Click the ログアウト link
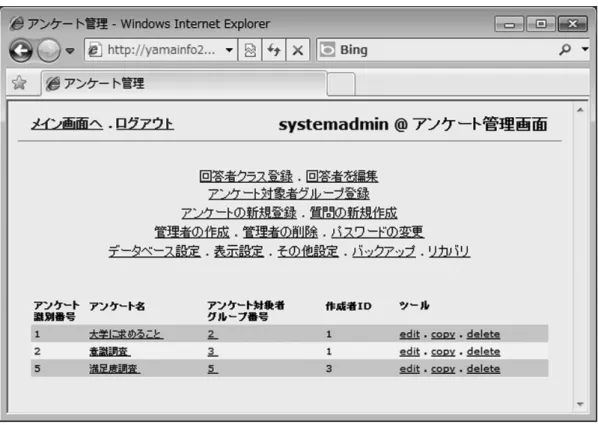Image resolution: width=598 pixels, height=425 pixels. [145, 124]
